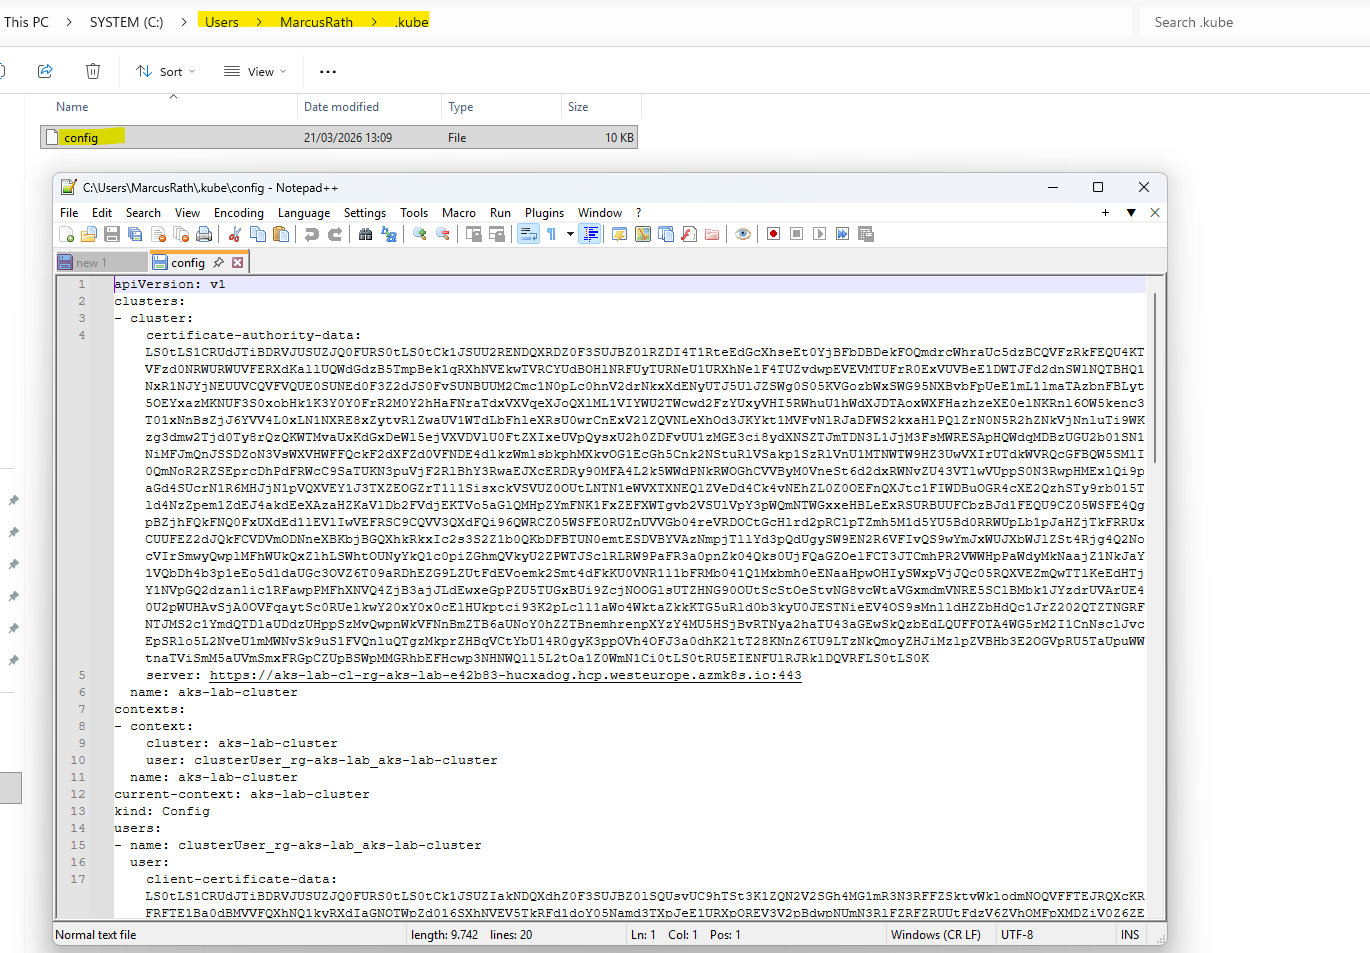The height and width of the screenshot is (953, 1370).
Task: Open Folder as Workspace toolbar icon
Action: click(x=712, y=234)
